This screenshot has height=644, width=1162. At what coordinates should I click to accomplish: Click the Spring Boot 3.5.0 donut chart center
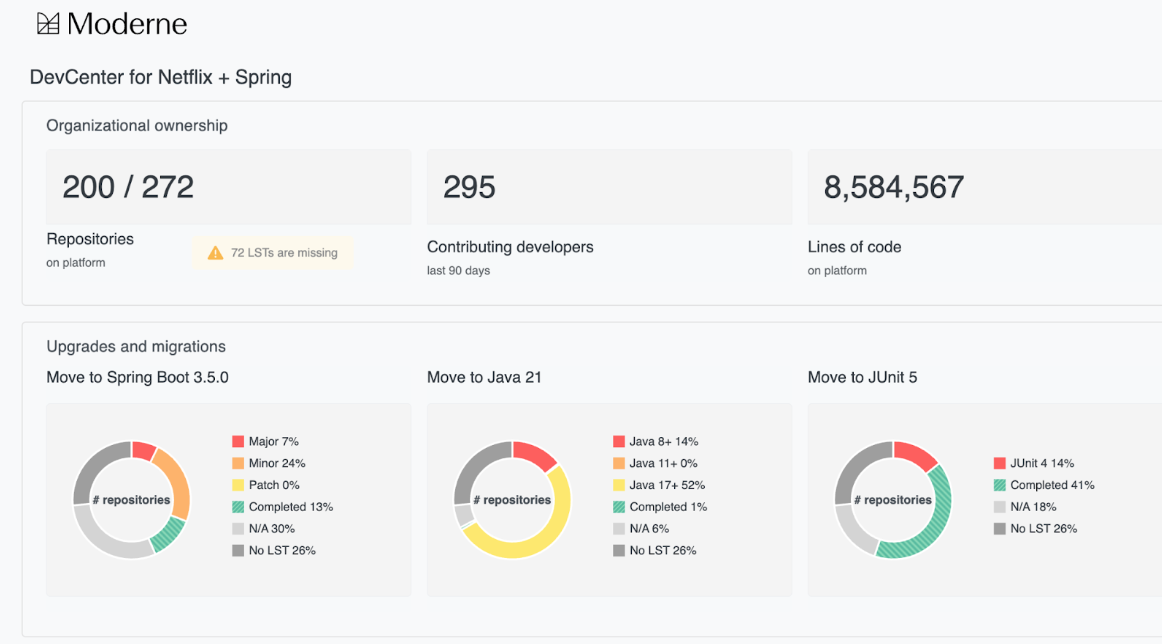pyautogui.click(x=132, y=499)
